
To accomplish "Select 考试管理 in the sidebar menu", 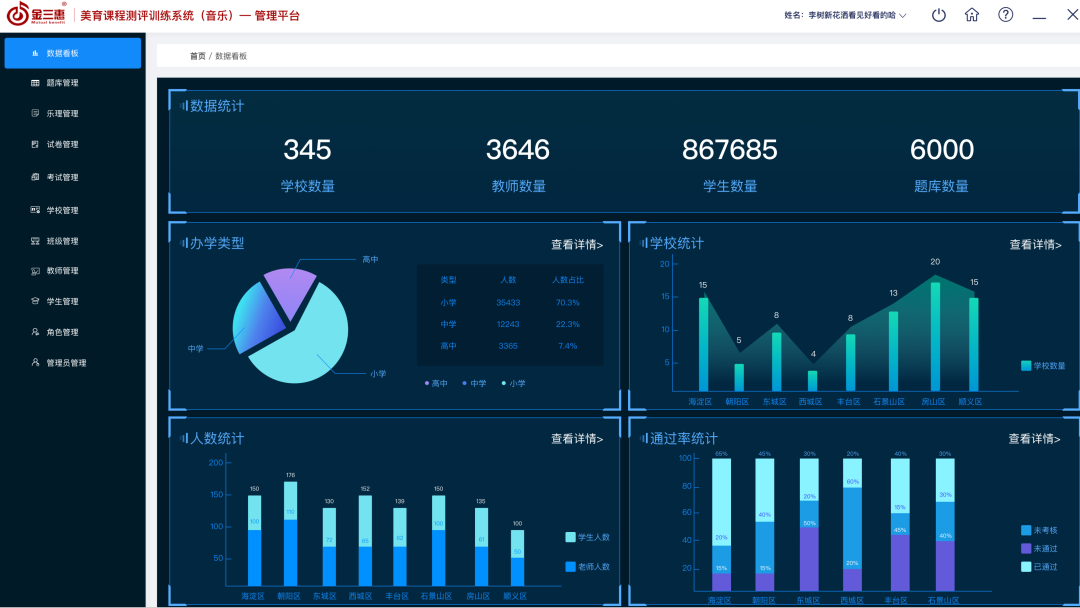I will [x=62, y=177].
